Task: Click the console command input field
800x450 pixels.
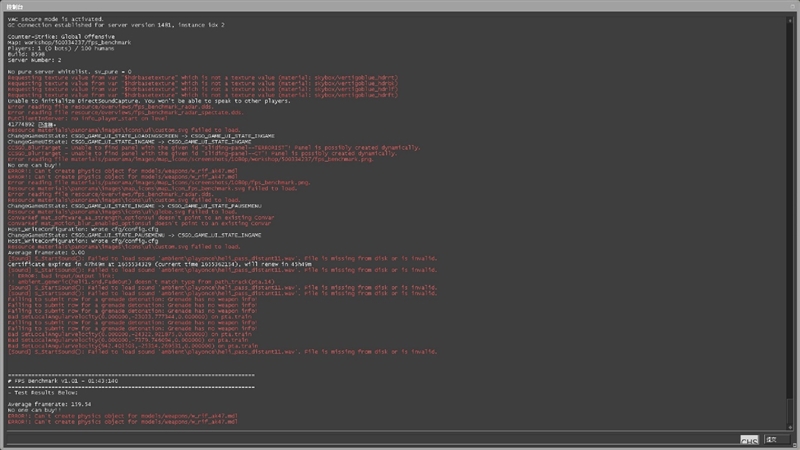Action: click(x=370, y=439)
